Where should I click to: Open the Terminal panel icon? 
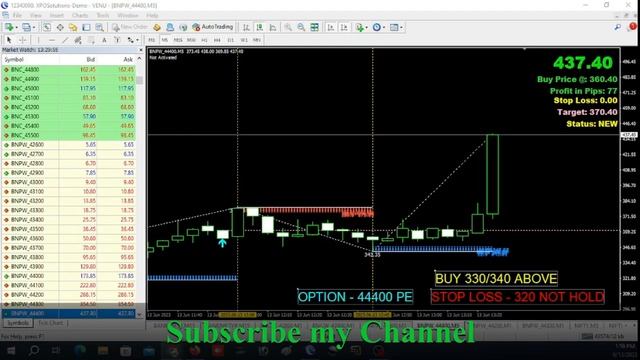click(86, 27)
